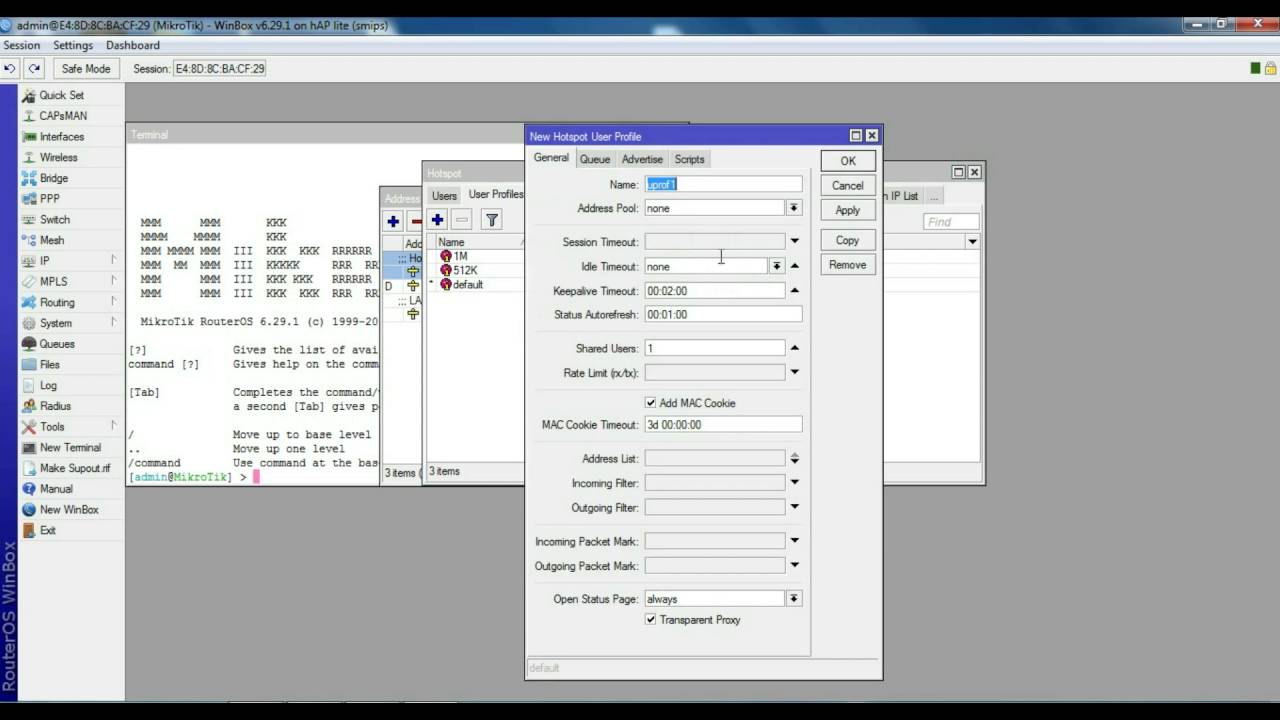
Task: Add a new hotspot user profile with plus
Action: point(437,220)
